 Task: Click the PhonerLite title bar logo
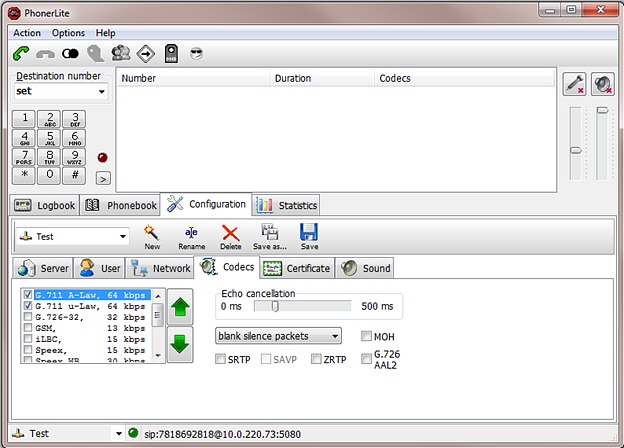click(14, 13)
